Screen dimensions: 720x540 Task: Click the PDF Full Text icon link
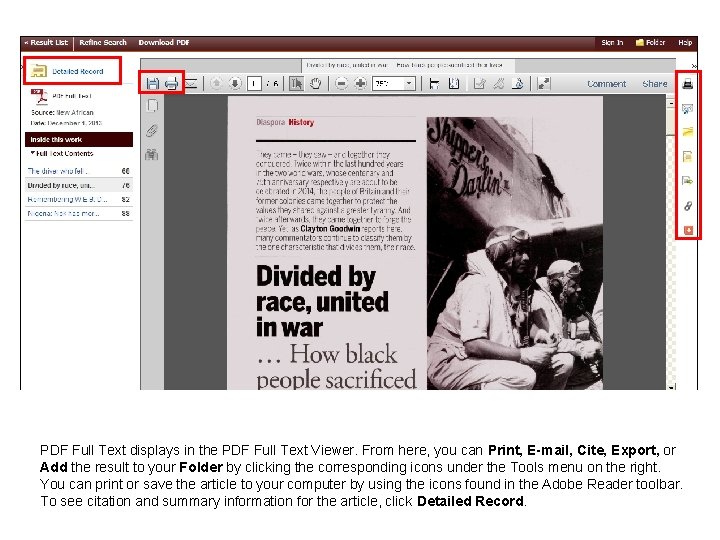[39, 96]
